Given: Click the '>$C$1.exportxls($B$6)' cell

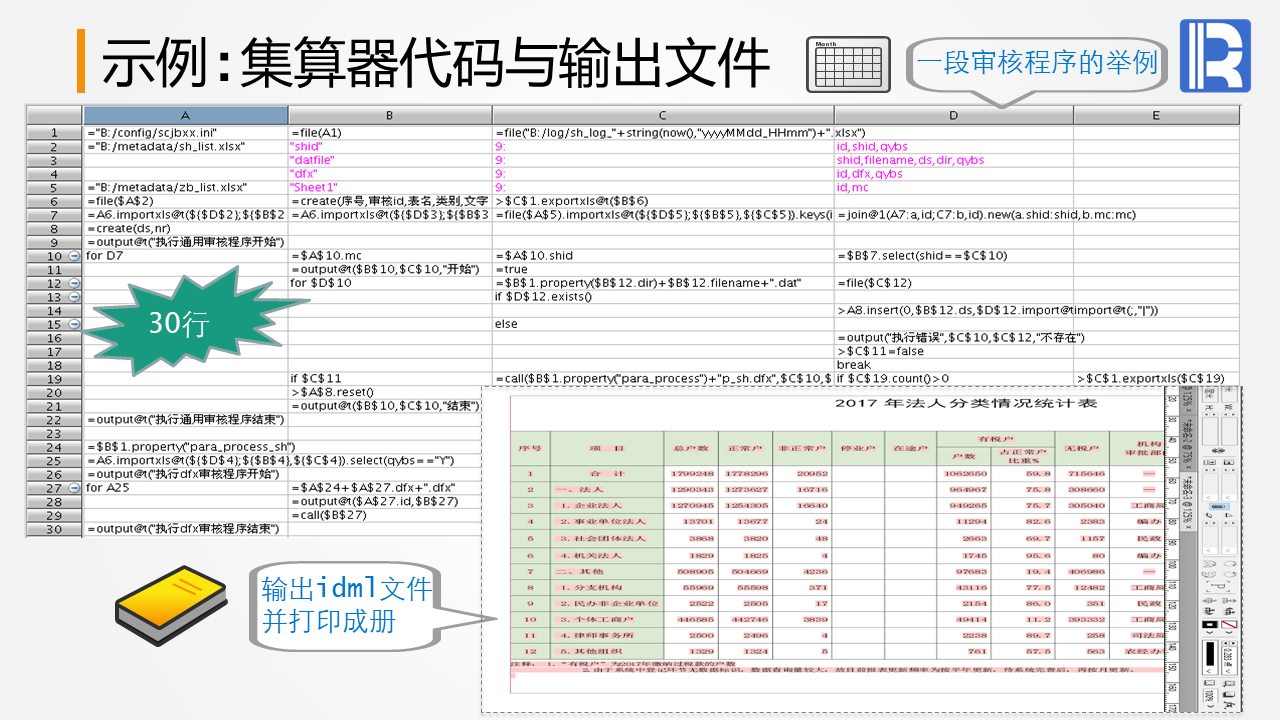Looking at the screenshot, I should [x=663, y=201].
